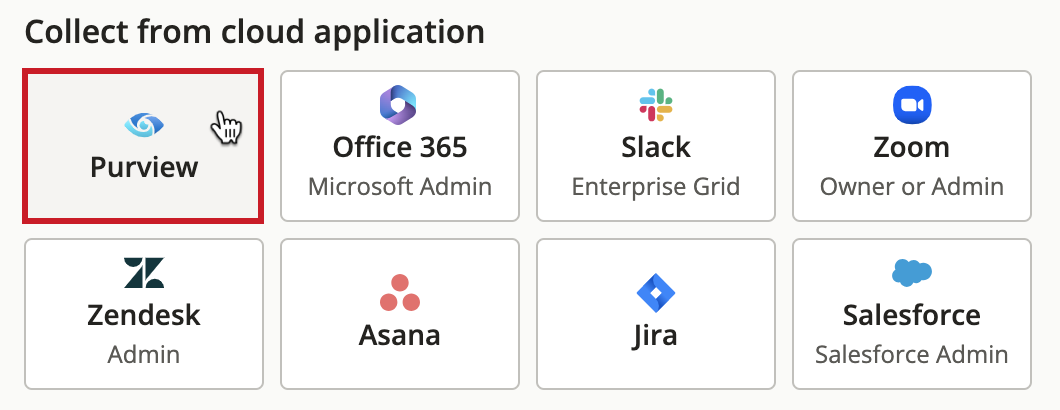Click the blue Zoom camera icon
The height and width of the screenshot is (410, 1060).
912,106
